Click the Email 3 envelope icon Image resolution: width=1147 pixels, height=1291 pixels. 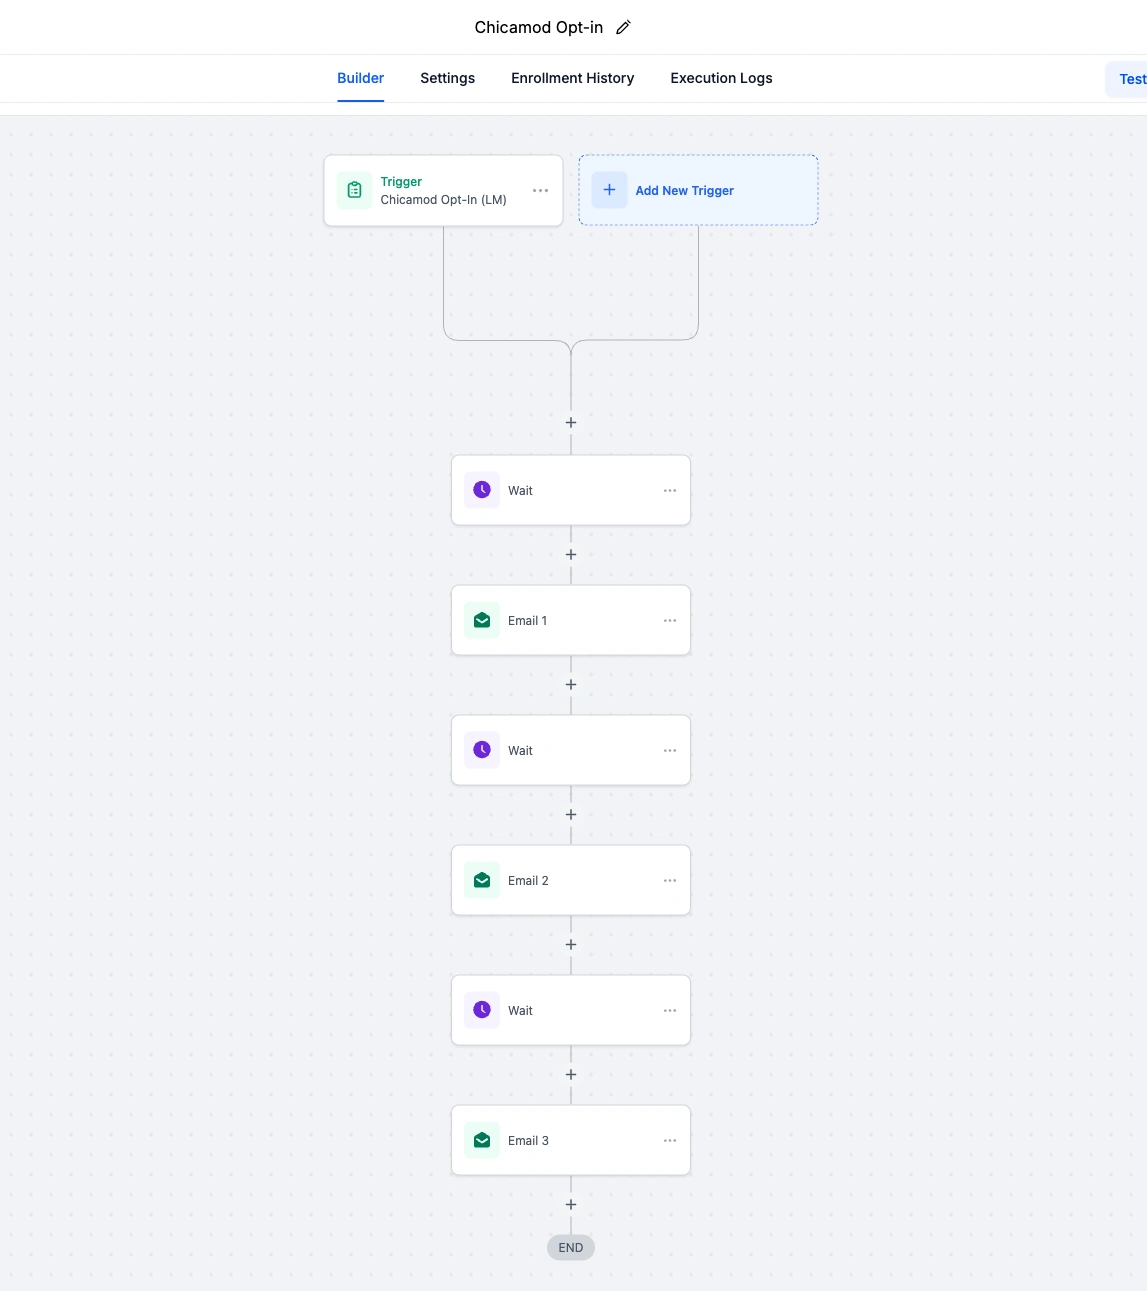[482, 1140]
